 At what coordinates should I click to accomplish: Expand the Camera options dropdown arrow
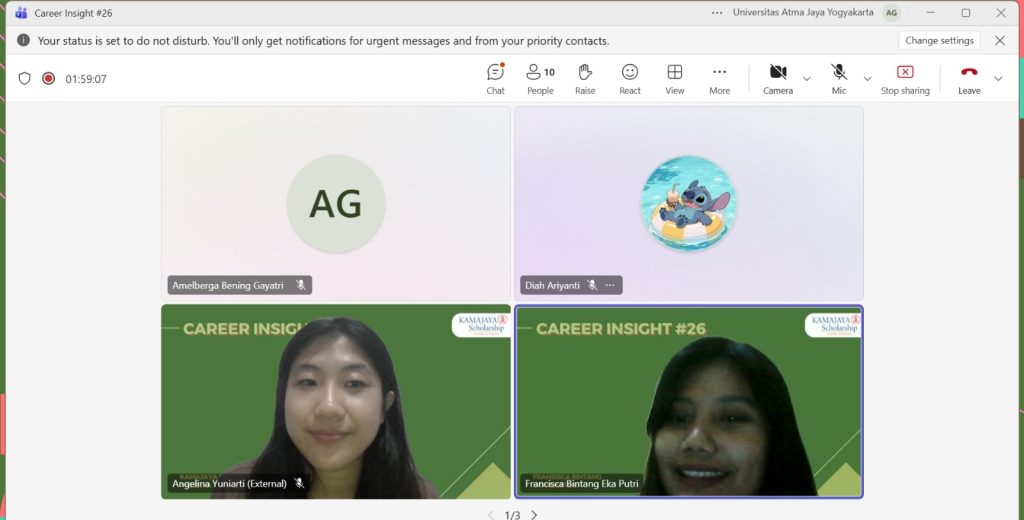click(x=807, y=79)
